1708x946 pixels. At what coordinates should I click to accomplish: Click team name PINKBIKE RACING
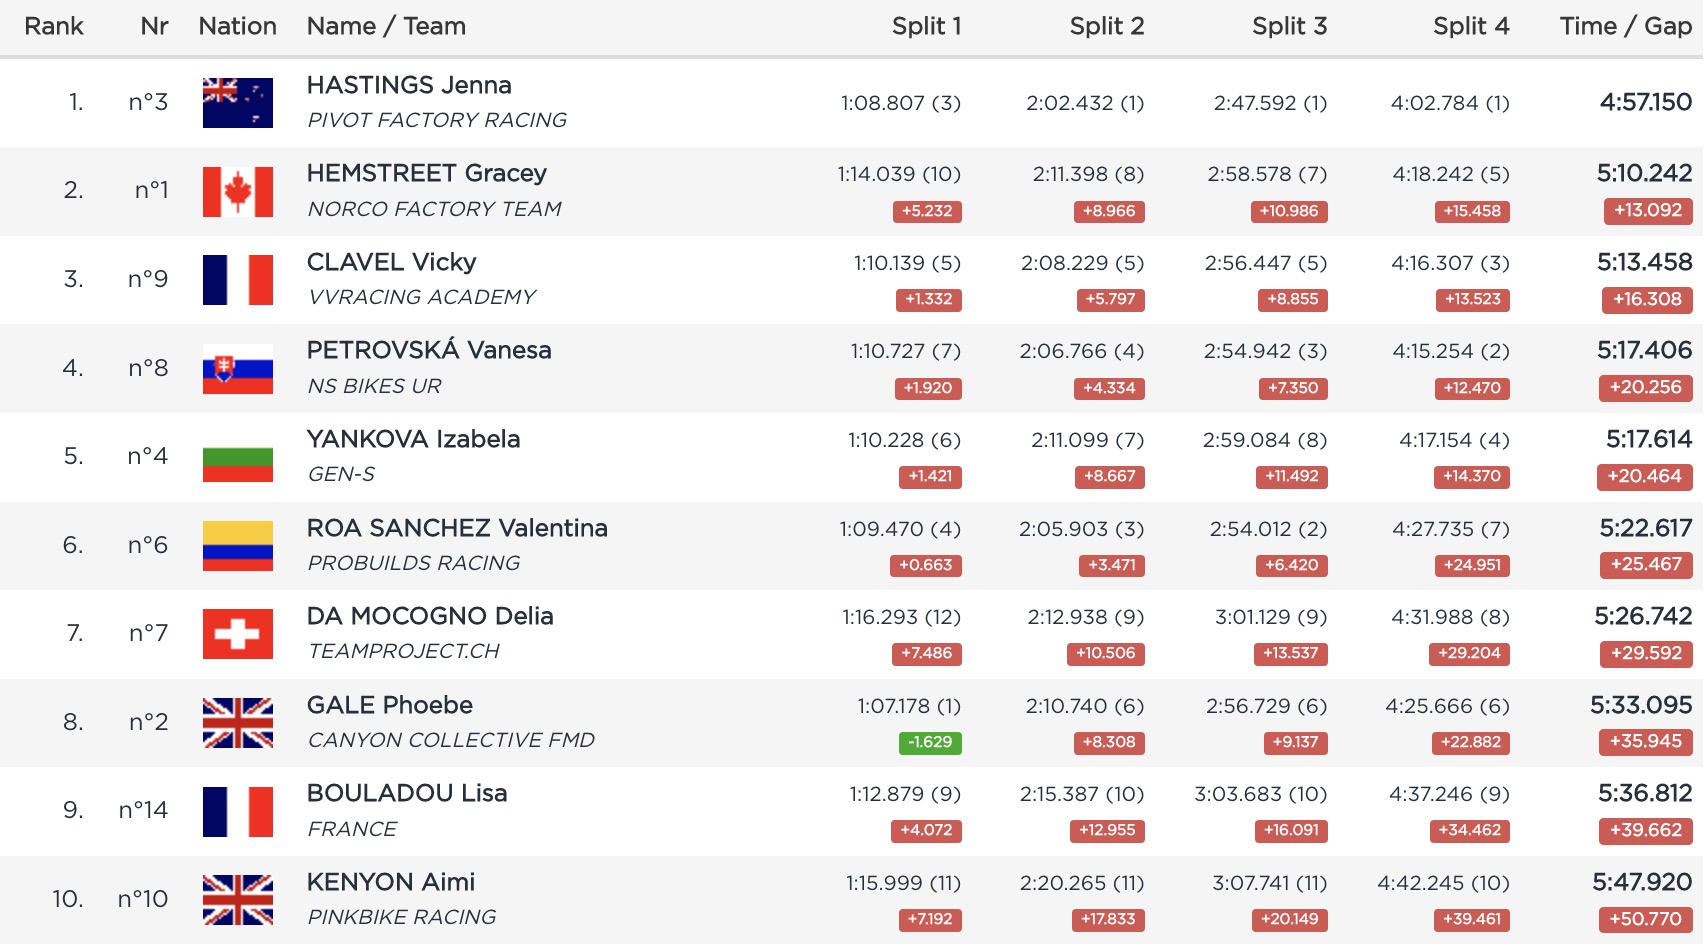[401, 917]
